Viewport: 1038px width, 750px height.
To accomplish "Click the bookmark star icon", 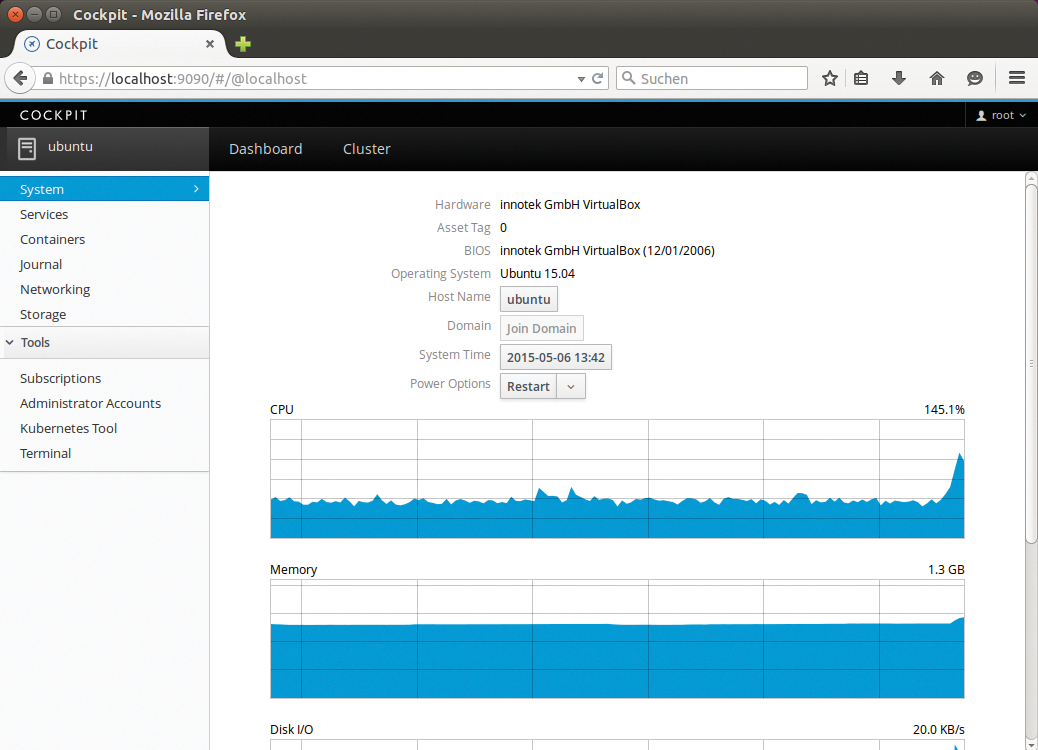I will pos(829,78).
